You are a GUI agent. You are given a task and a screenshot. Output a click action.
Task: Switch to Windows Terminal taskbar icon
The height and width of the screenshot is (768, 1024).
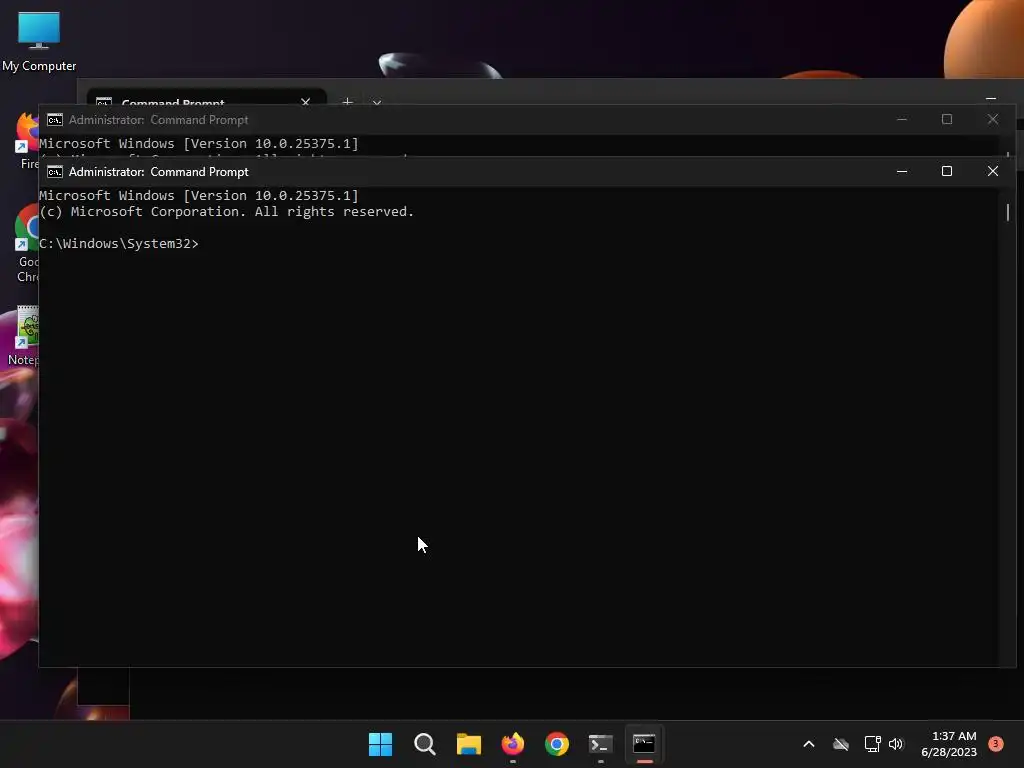[x=601, y=744]
